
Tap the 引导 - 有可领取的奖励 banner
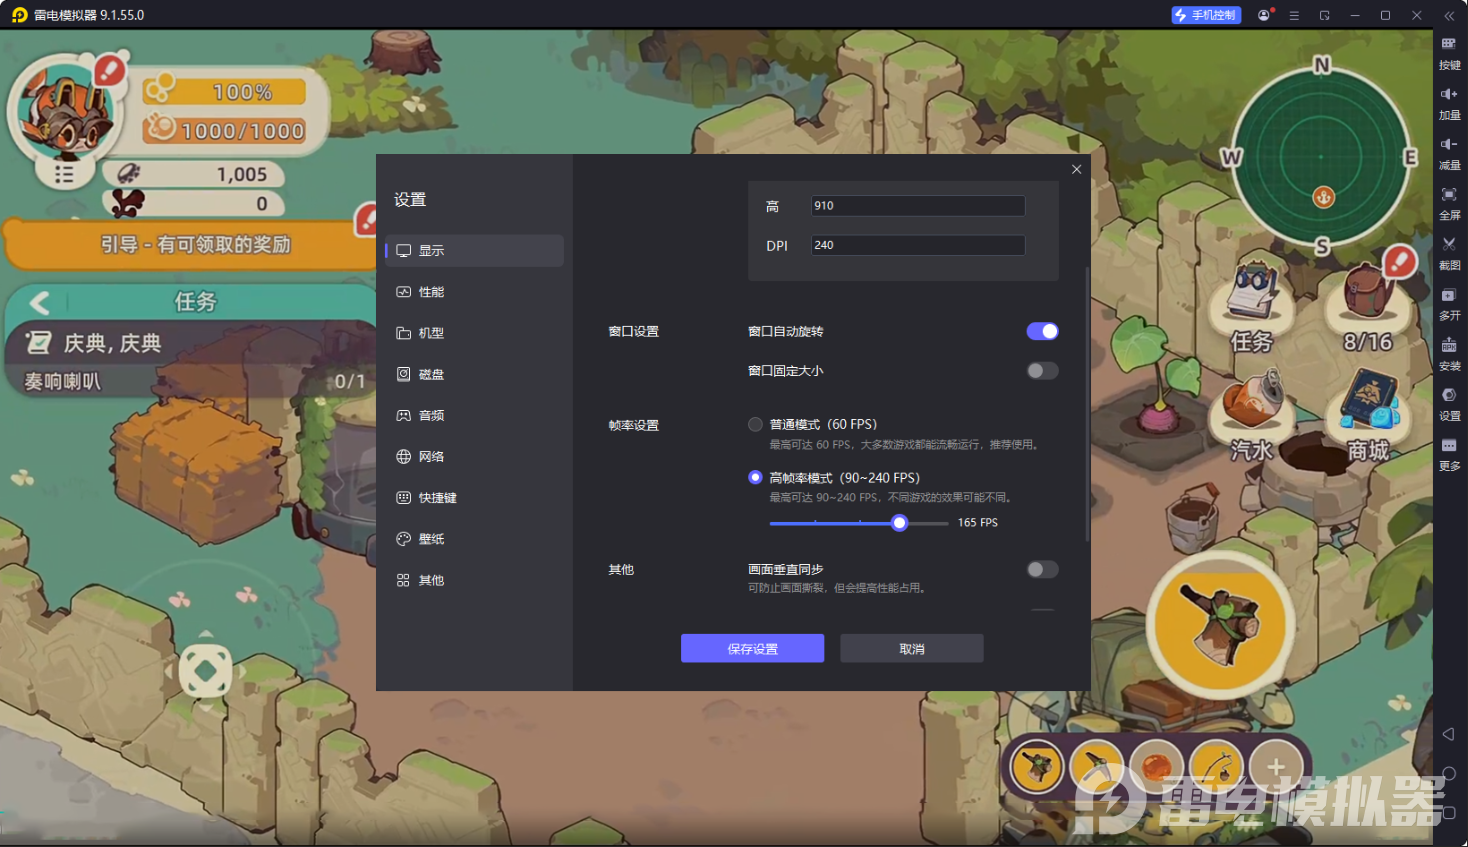pyautogui.click(x=196, y=245)
